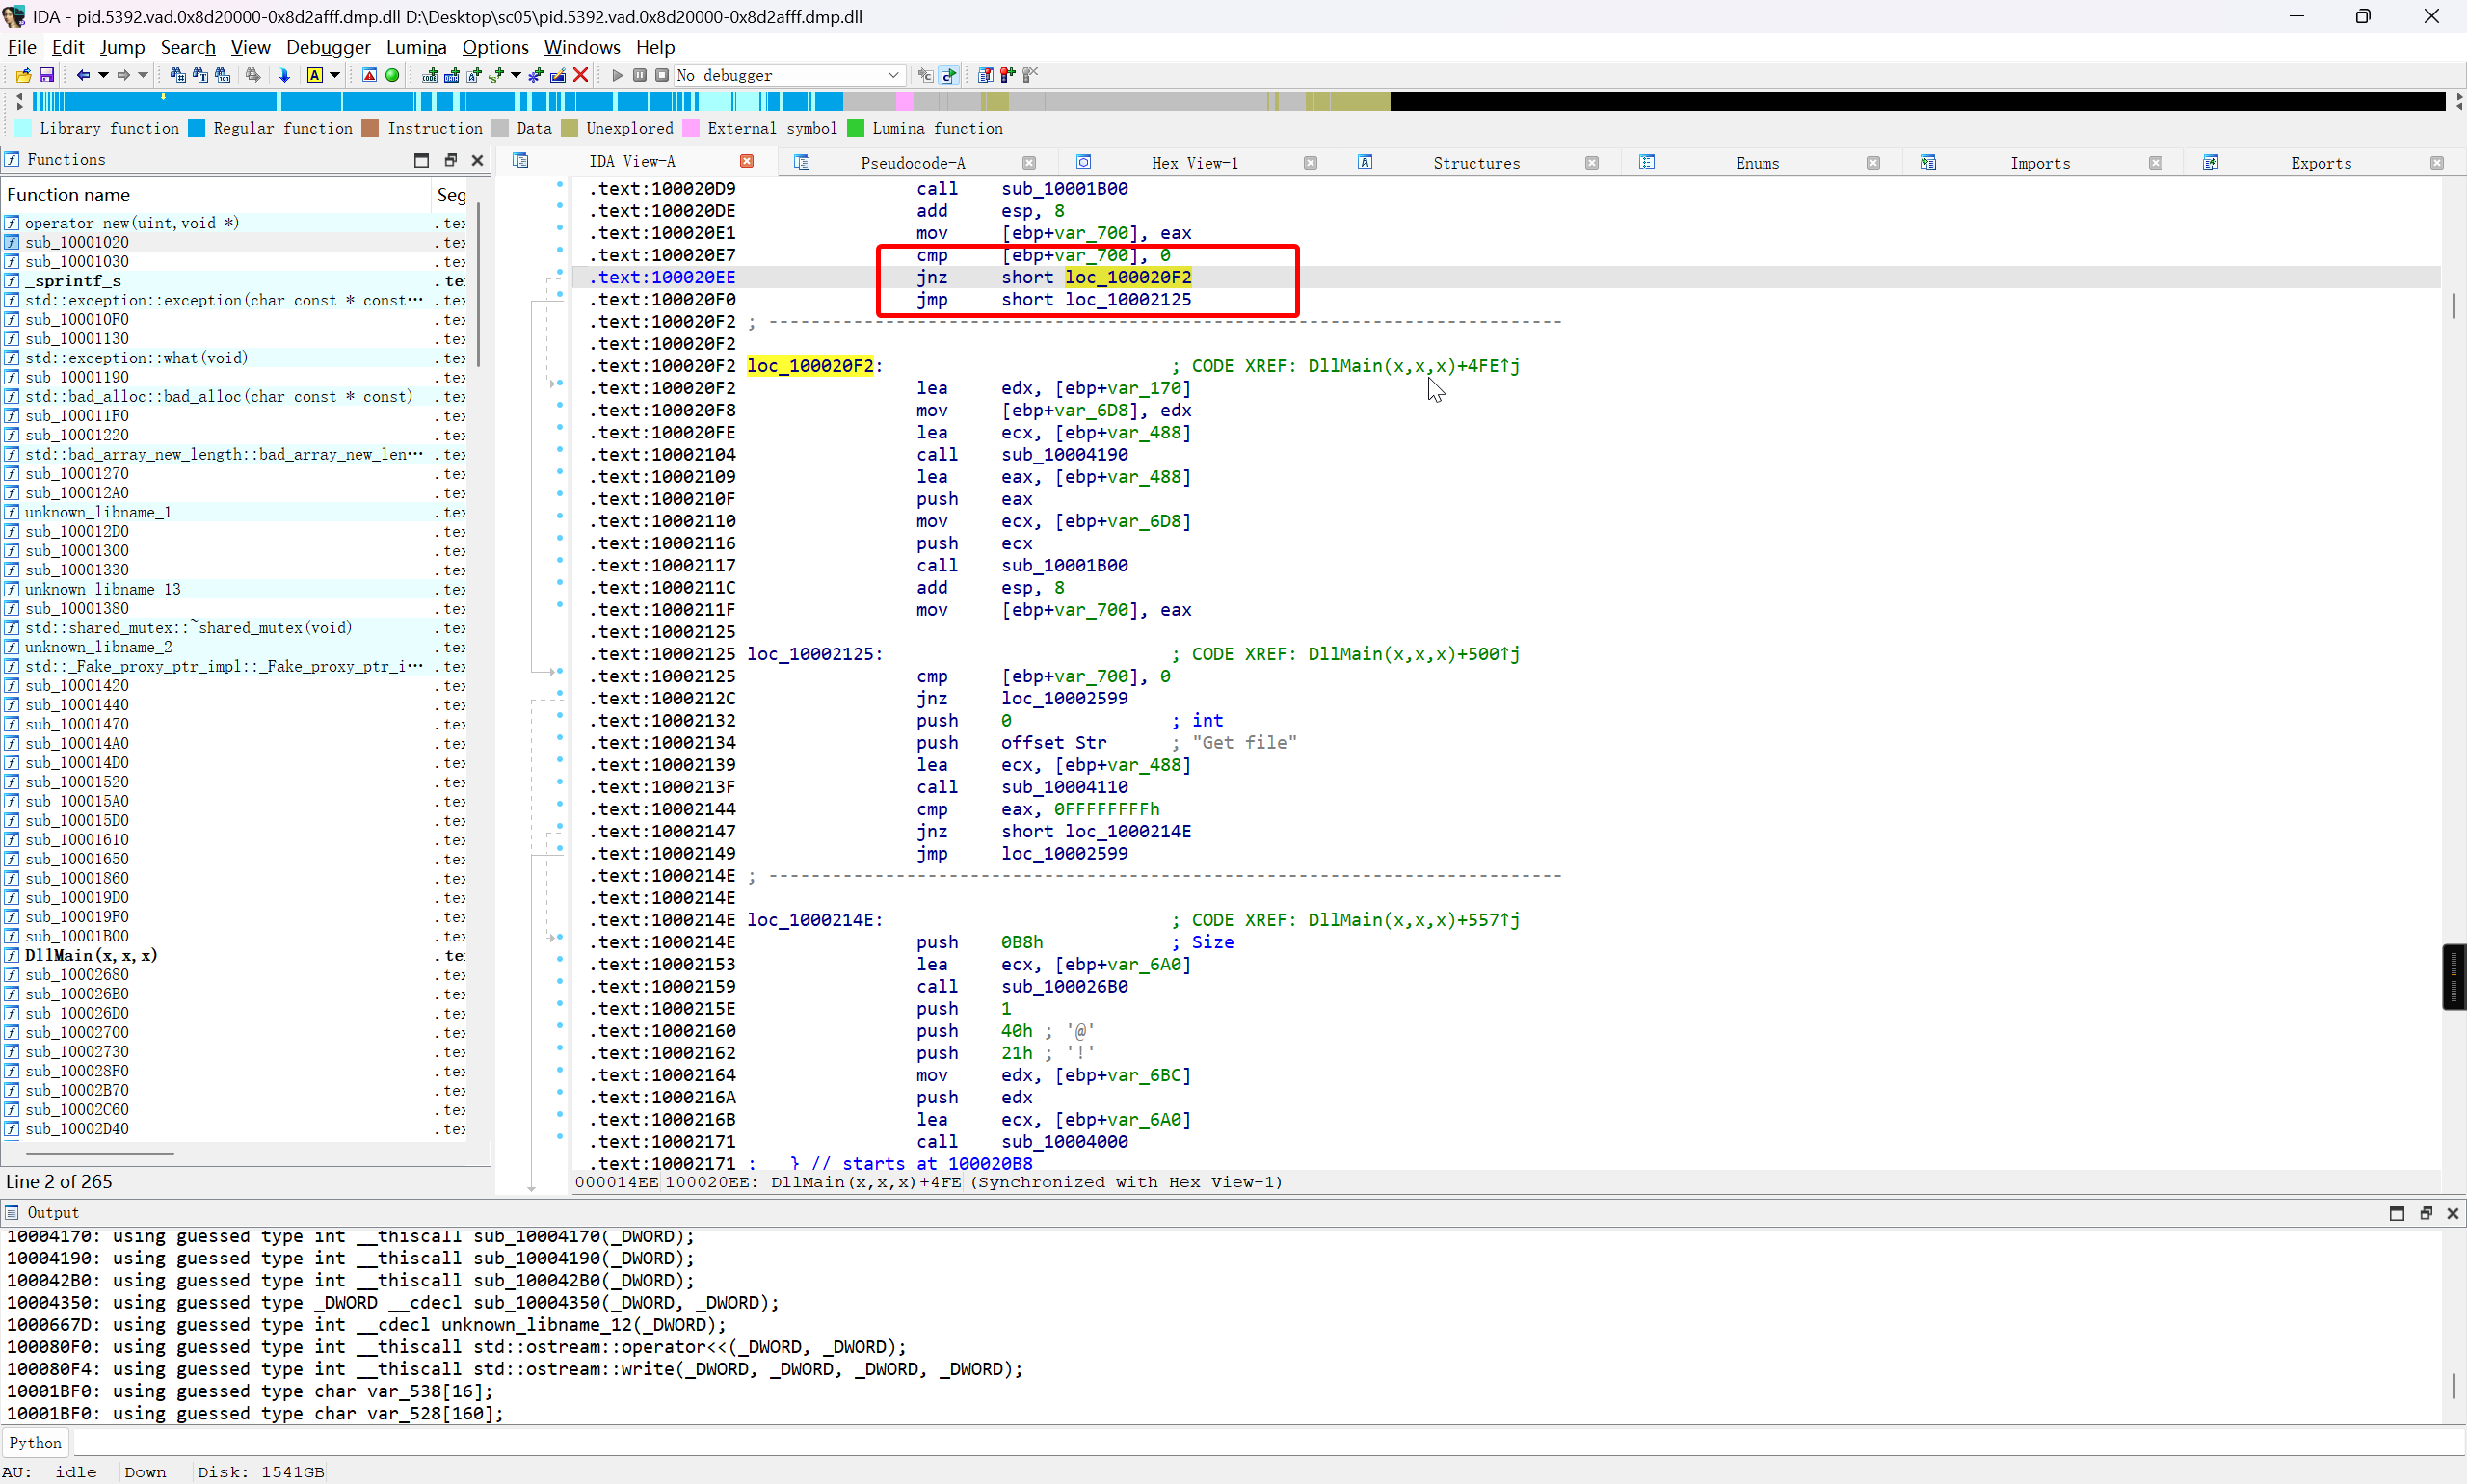This screenshot has height=1484, width=2467.
Task: Pause the process with pause button
Action: [x=640, y=75]
